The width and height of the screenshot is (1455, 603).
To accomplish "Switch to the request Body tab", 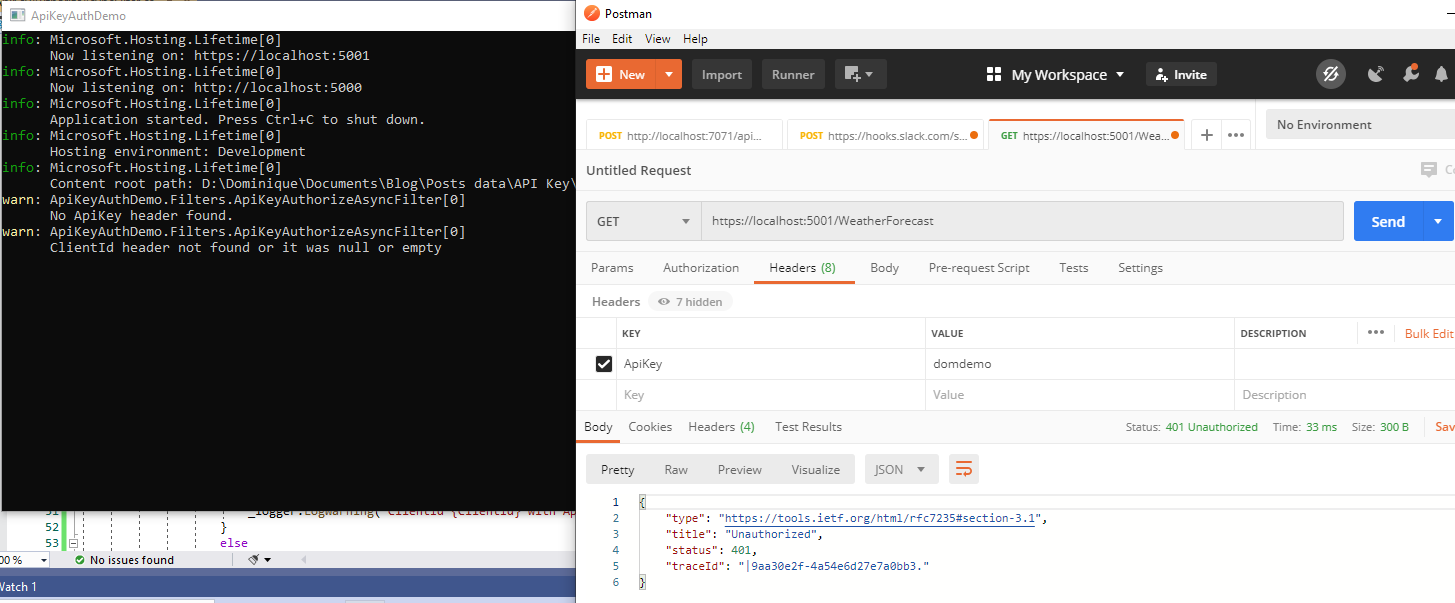I will tap(884, 268).
